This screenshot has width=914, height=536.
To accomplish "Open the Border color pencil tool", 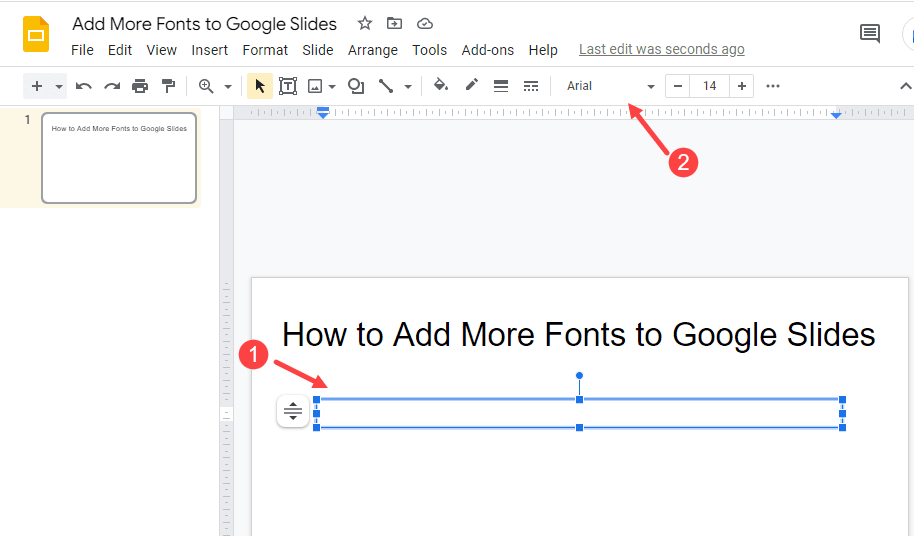I will click(x=472, y=86).
